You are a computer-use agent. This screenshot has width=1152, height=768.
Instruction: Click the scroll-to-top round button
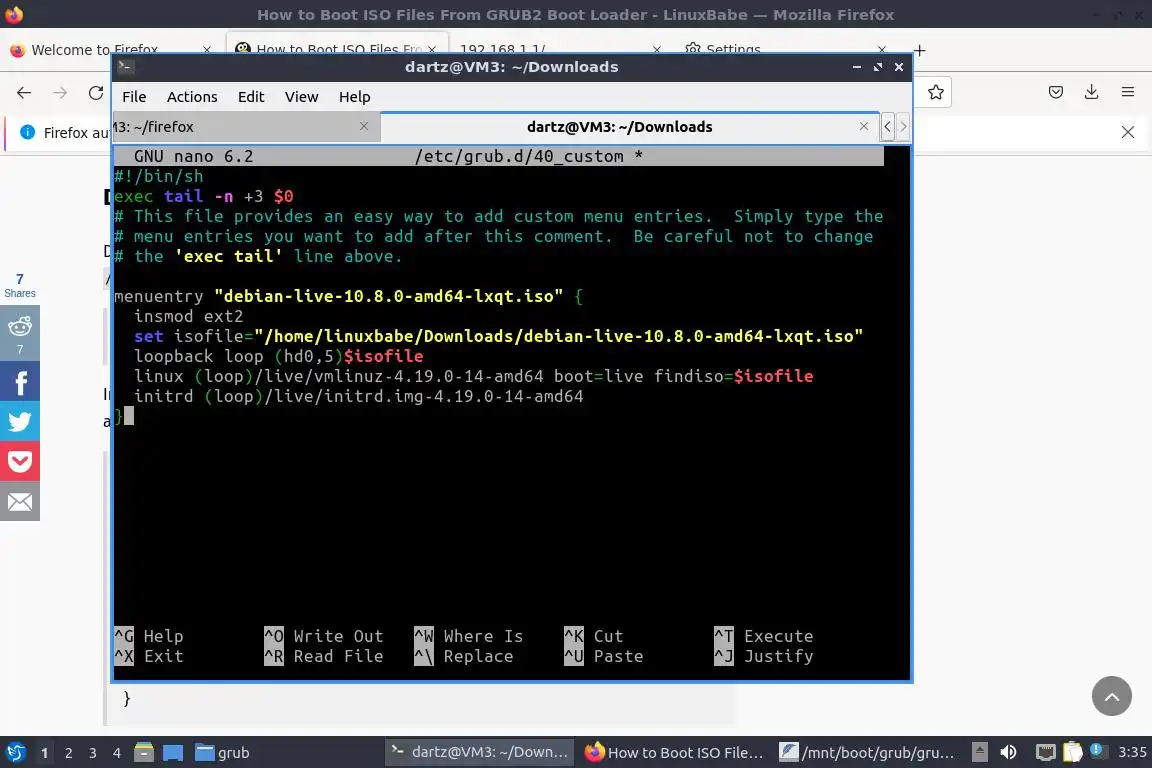(1112, 696)
